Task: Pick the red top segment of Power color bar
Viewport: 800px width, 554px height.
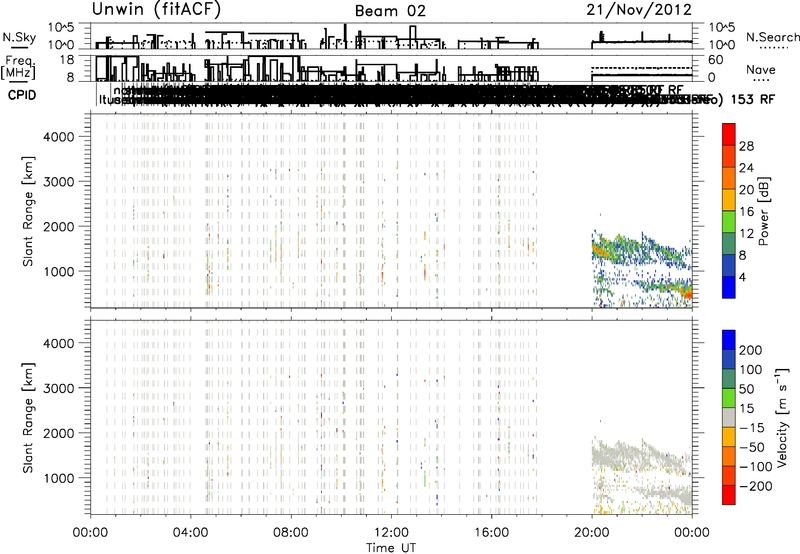Action: click(729, 135)
